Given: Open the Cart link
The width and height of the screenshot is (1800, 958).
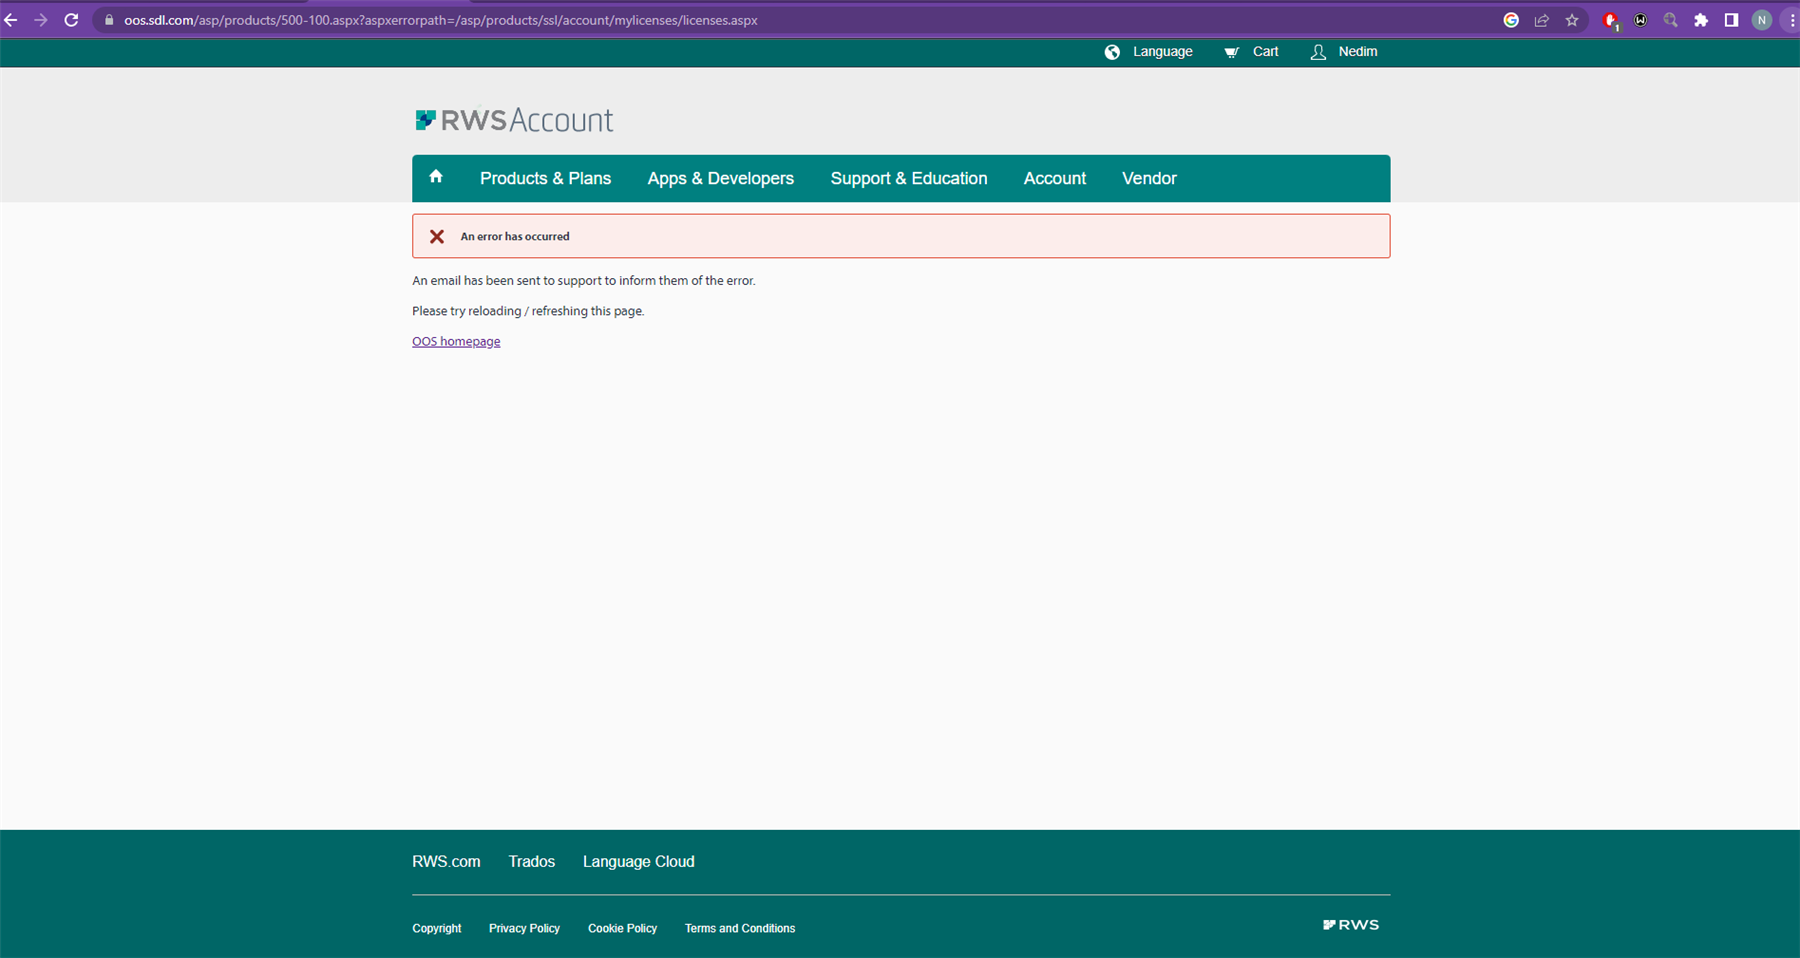Looking at the screenshot, I should pos(1265,52).
